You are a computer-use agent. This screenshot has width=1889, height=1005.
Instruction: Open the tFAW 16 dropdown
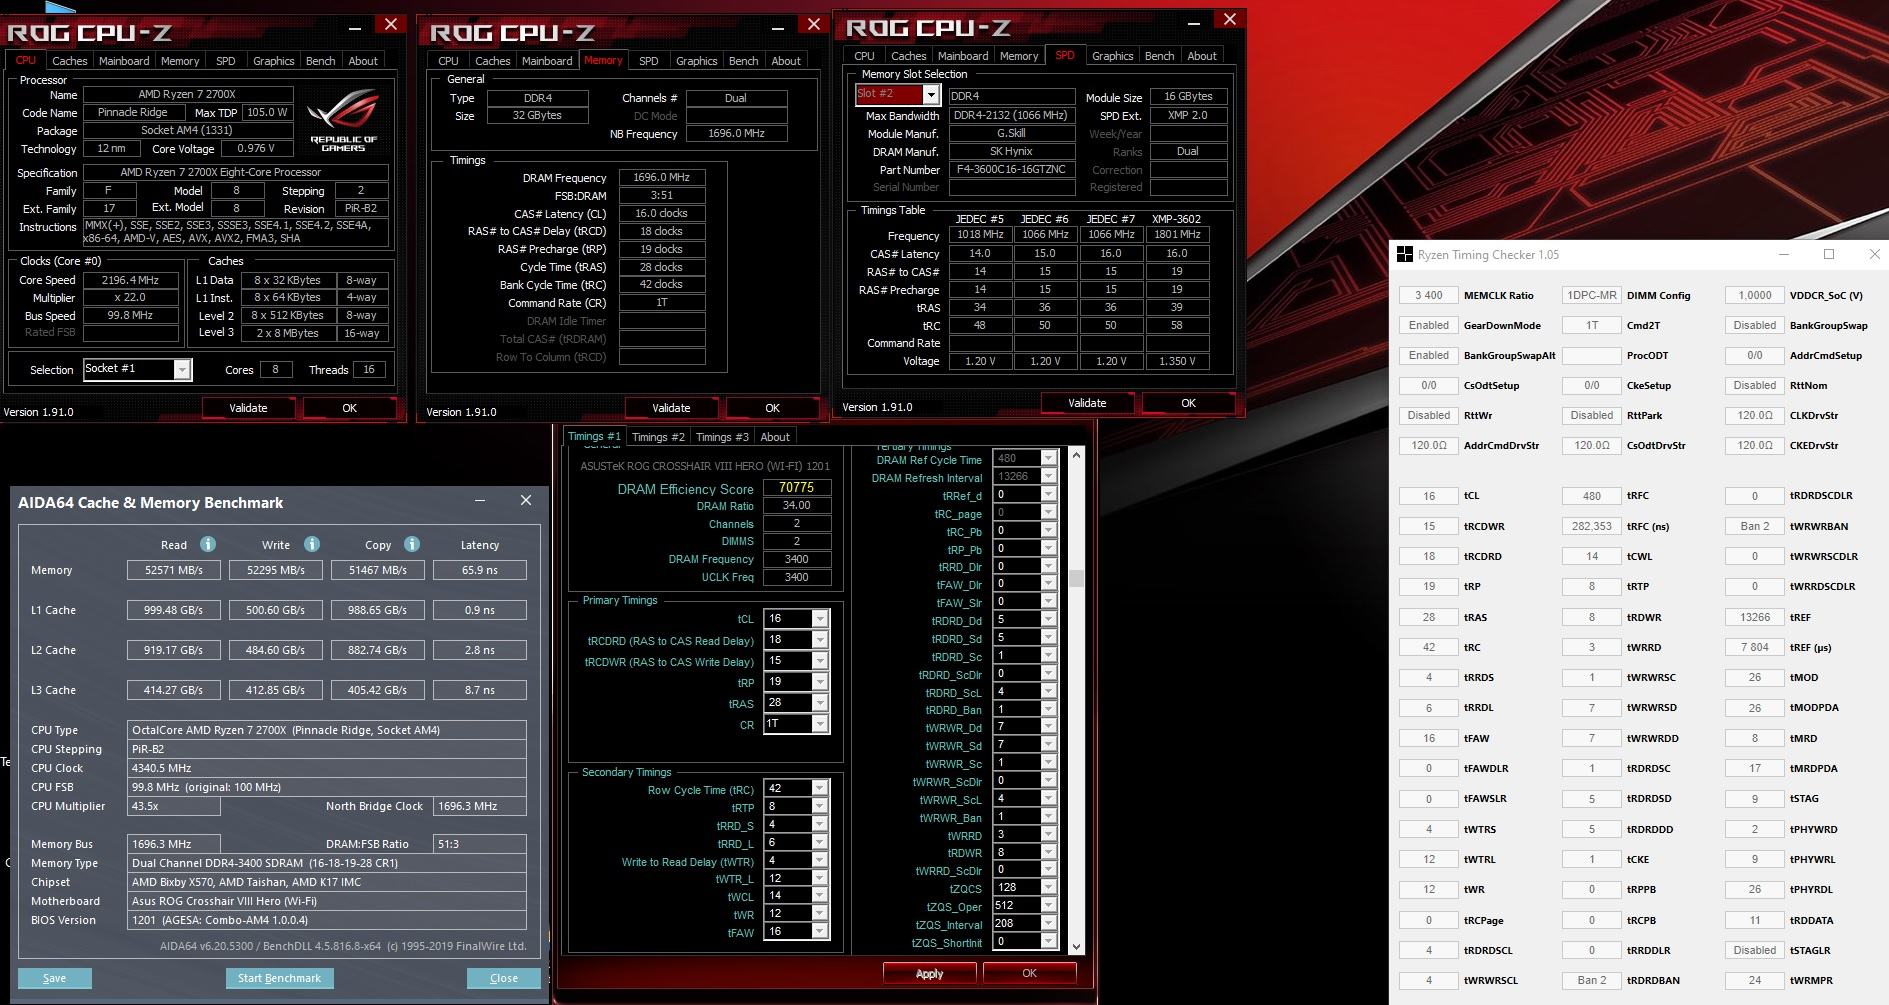820,931
